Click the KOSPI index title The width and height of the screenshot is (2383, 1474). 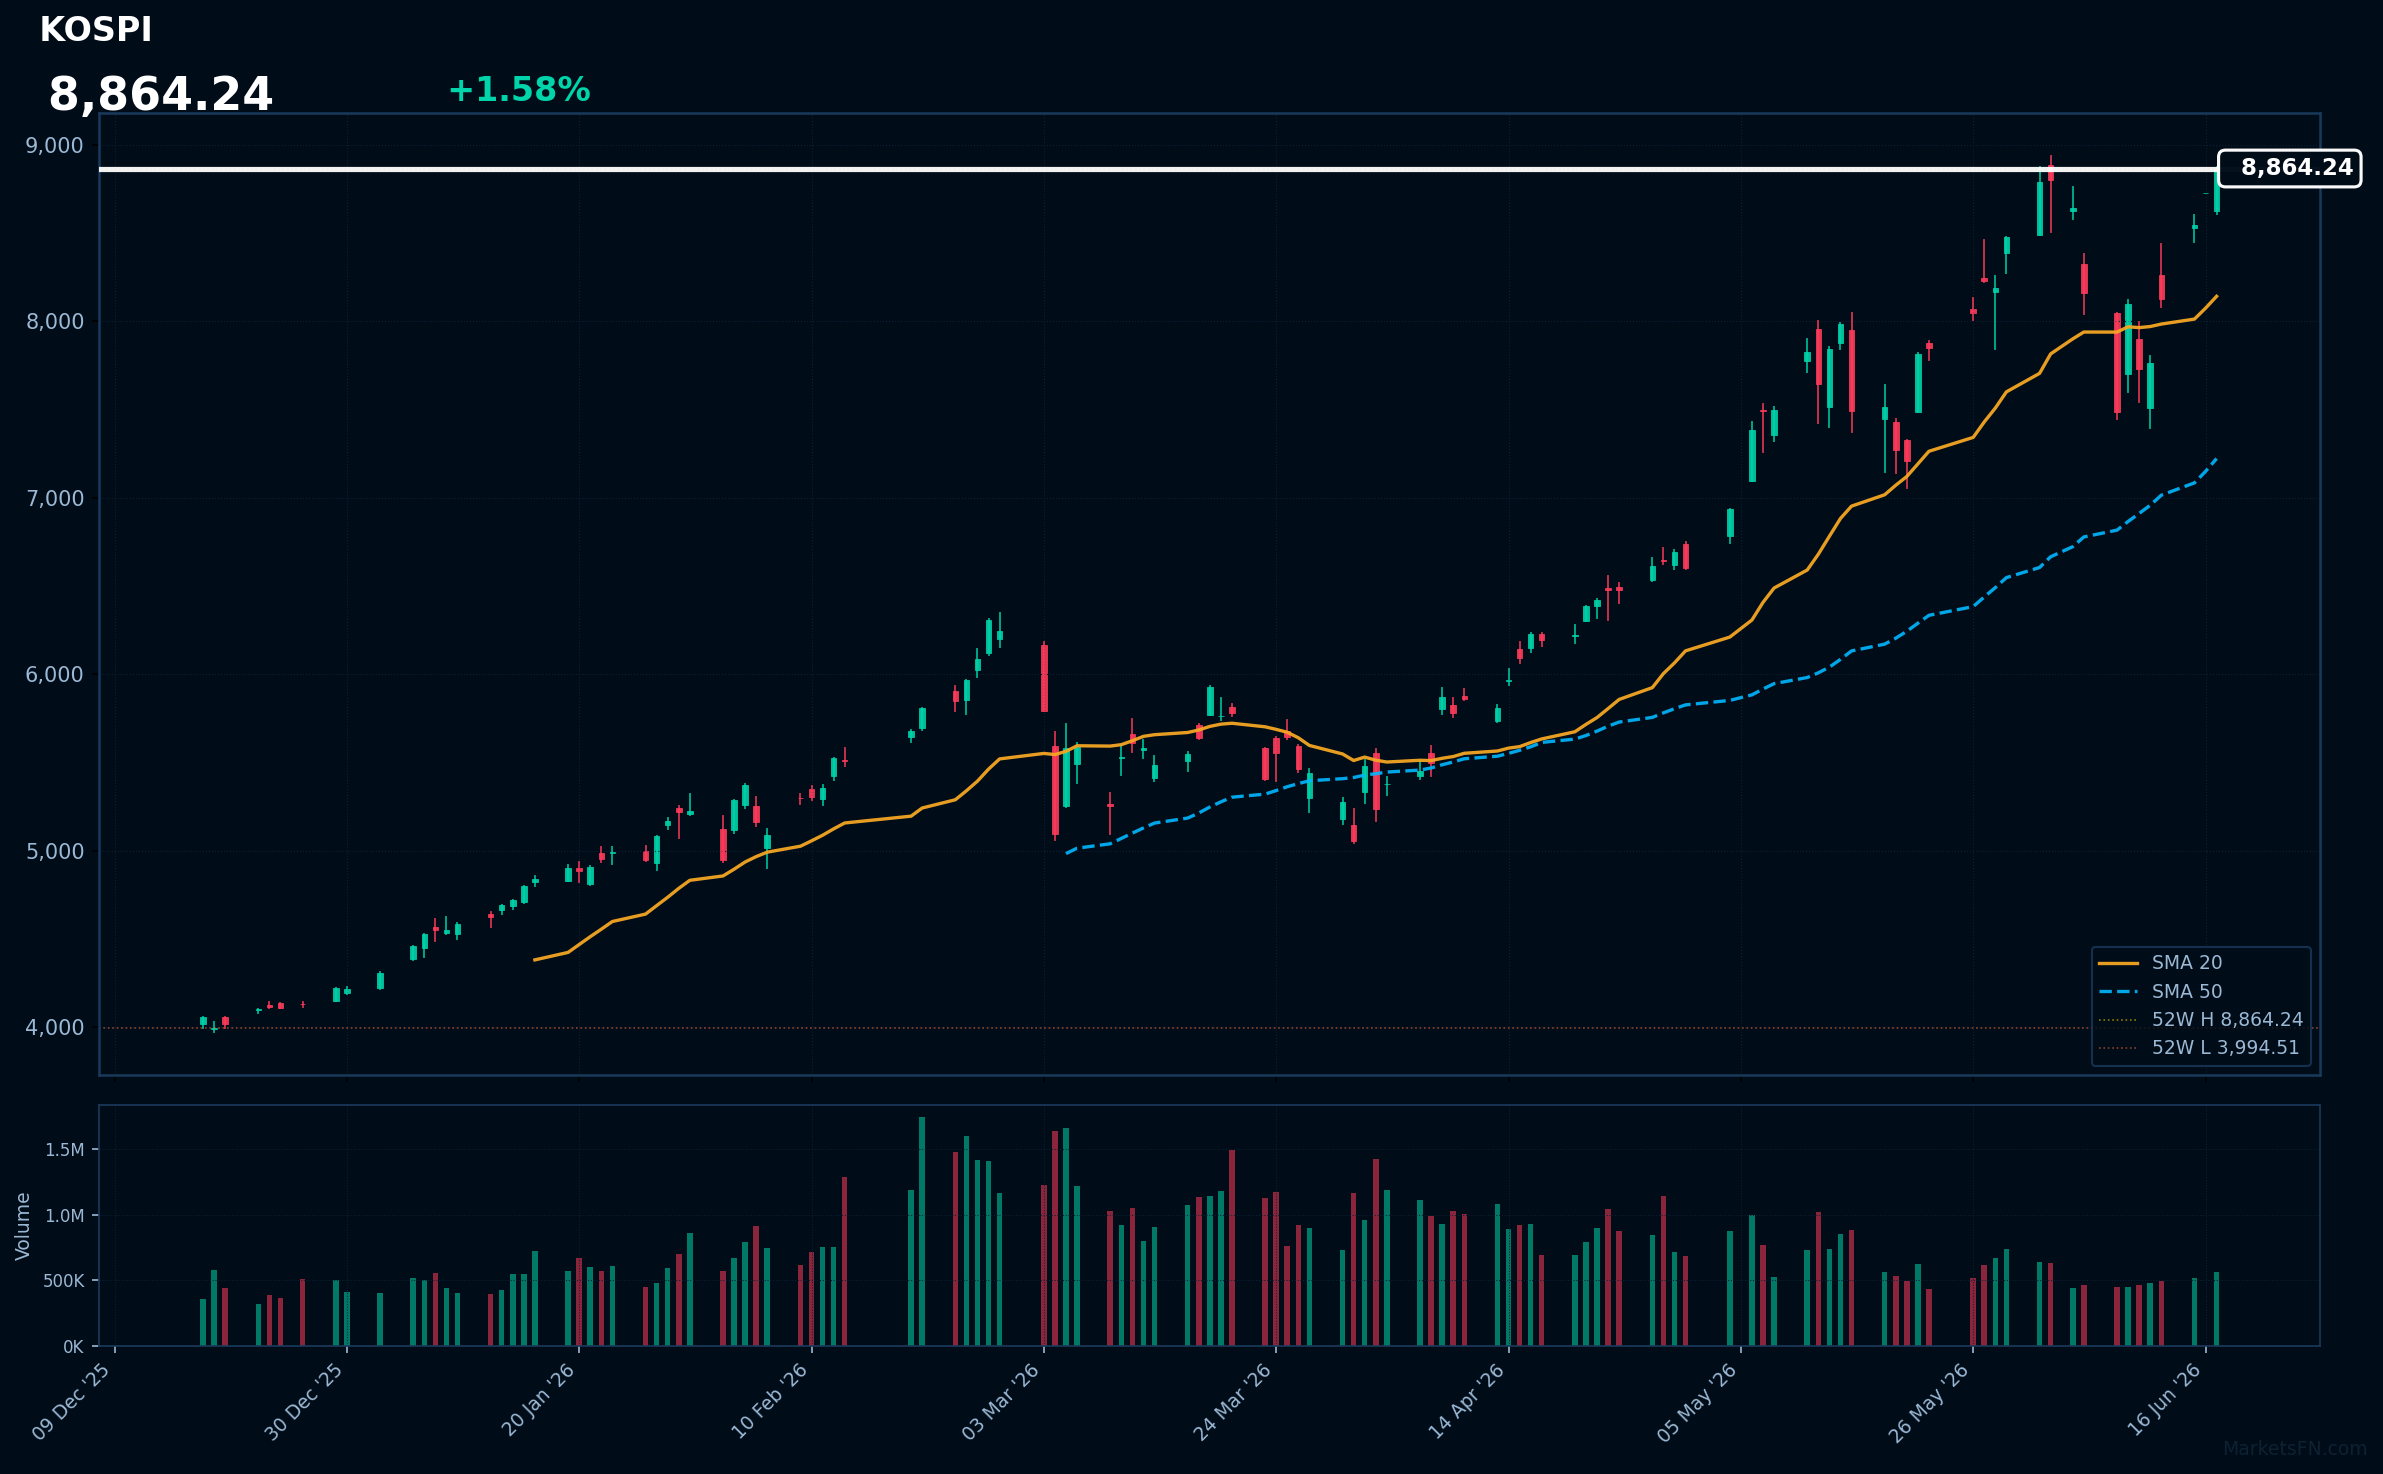point(96,30)
